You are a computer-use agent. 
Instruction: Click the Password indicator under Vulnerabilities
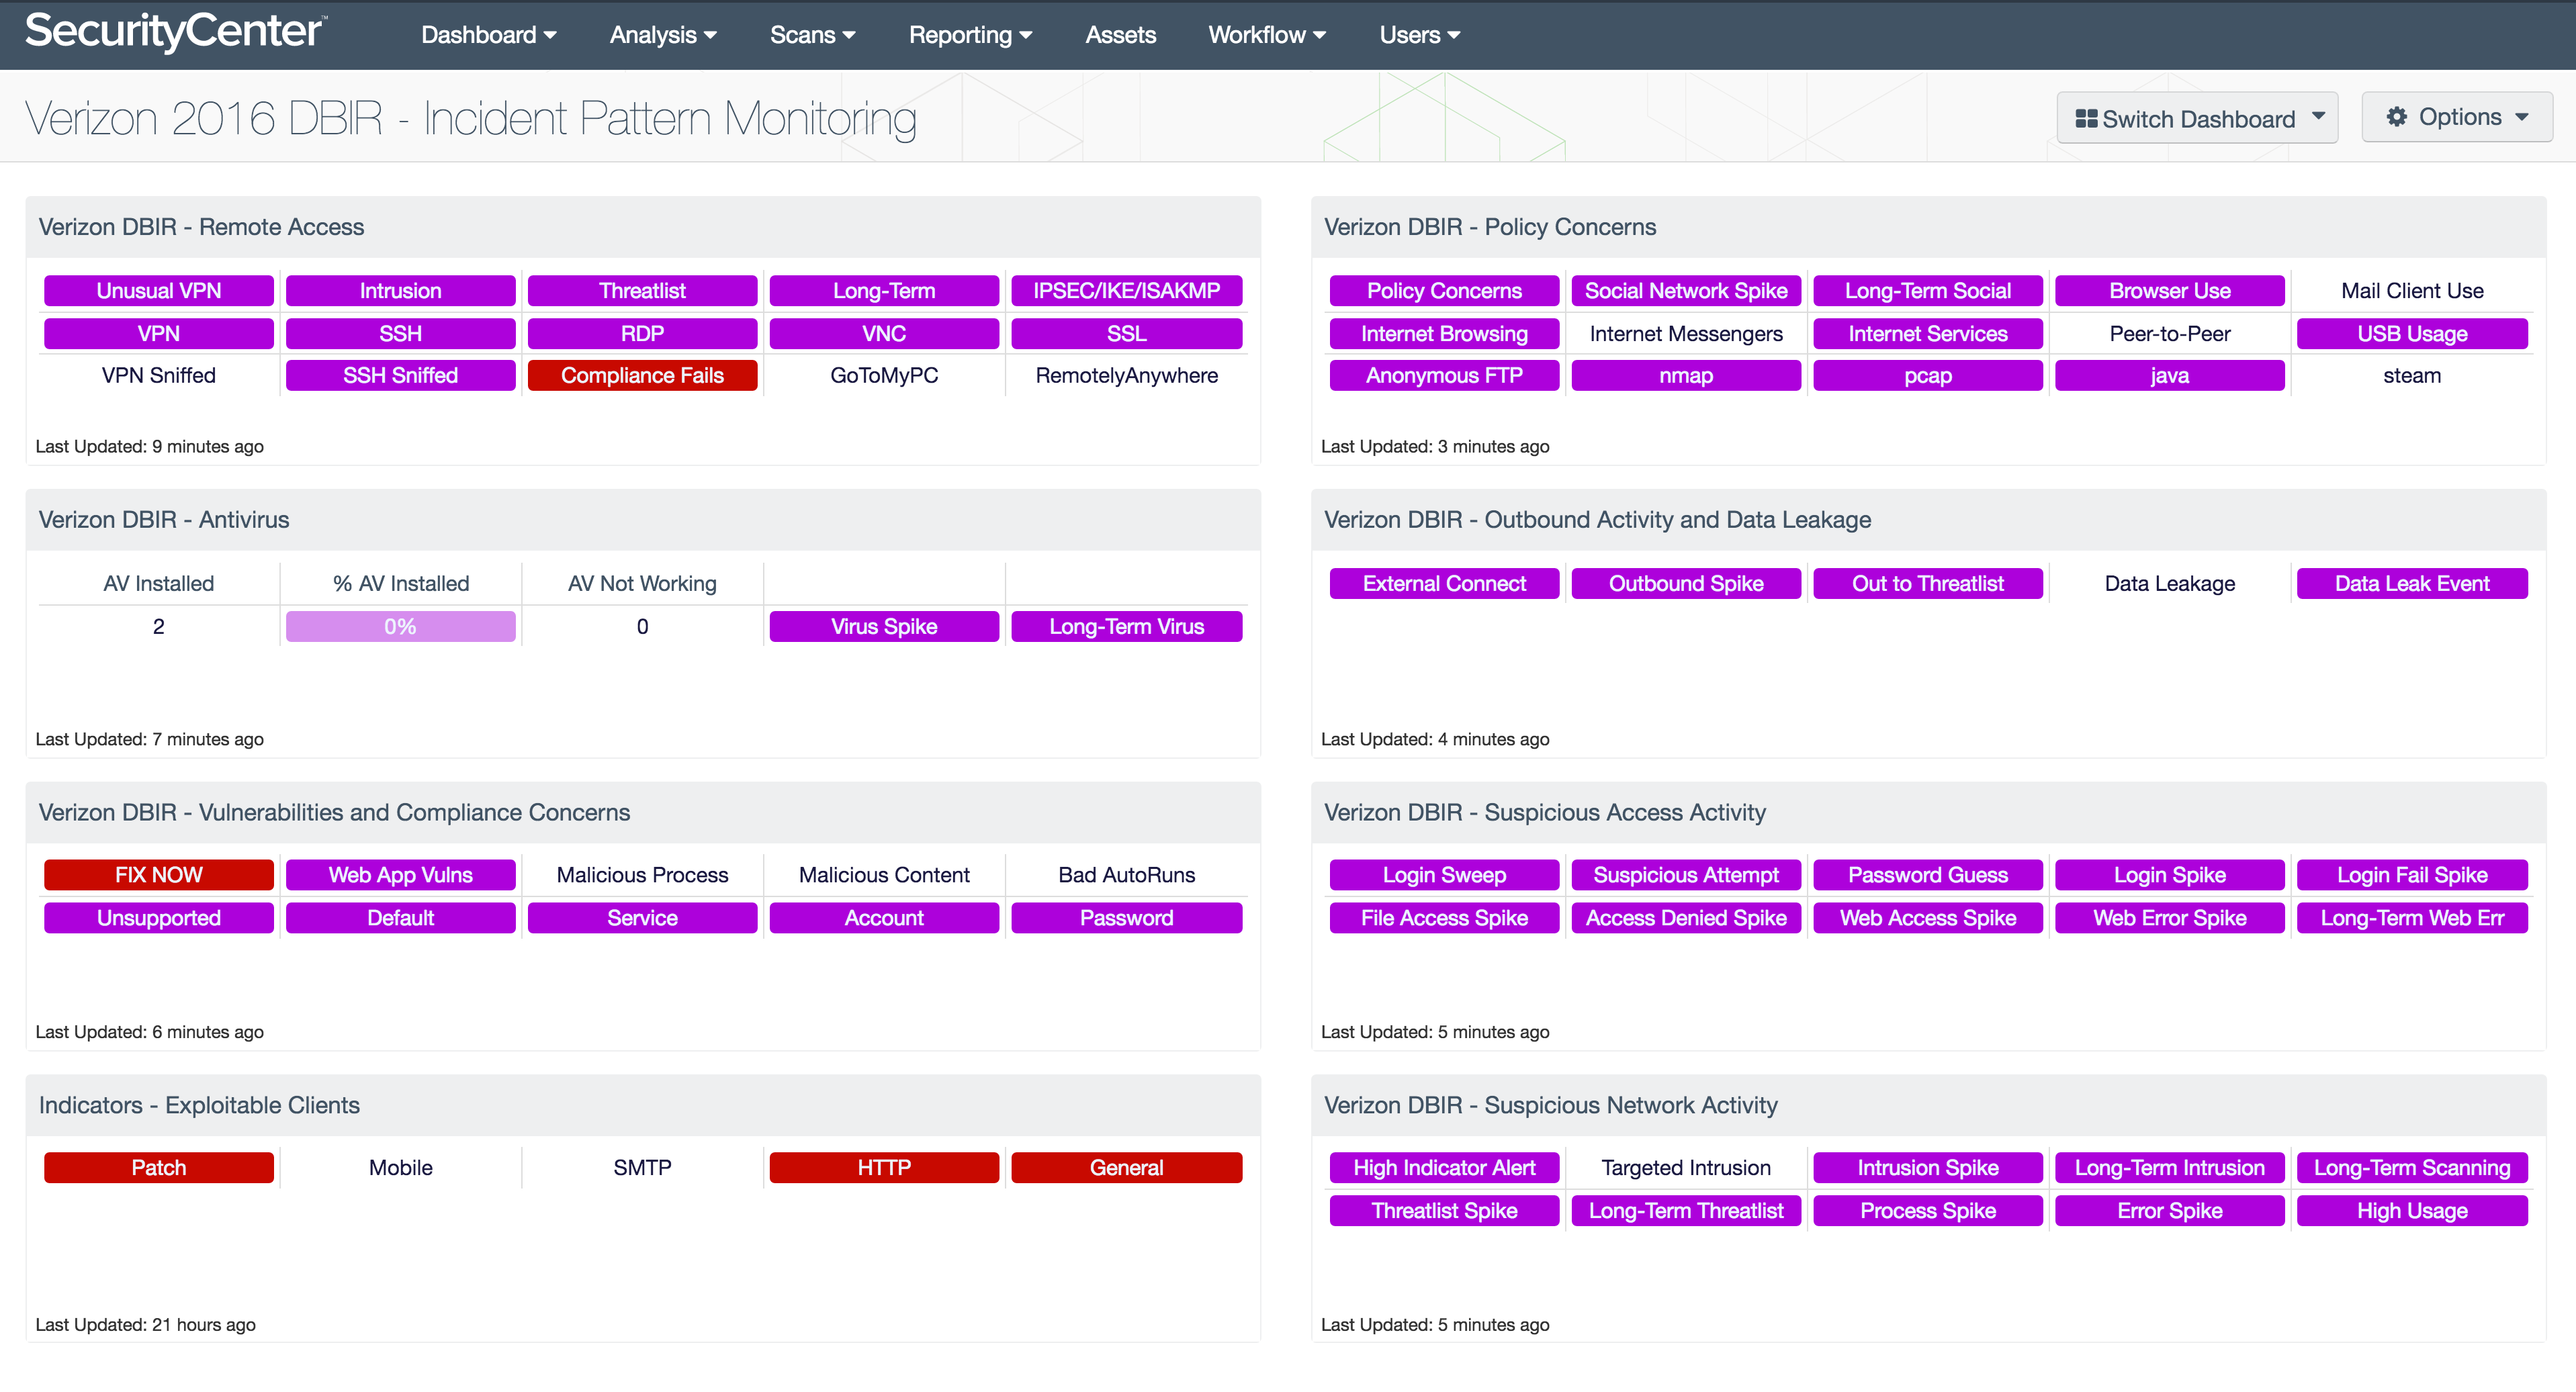coord(1127,918)
